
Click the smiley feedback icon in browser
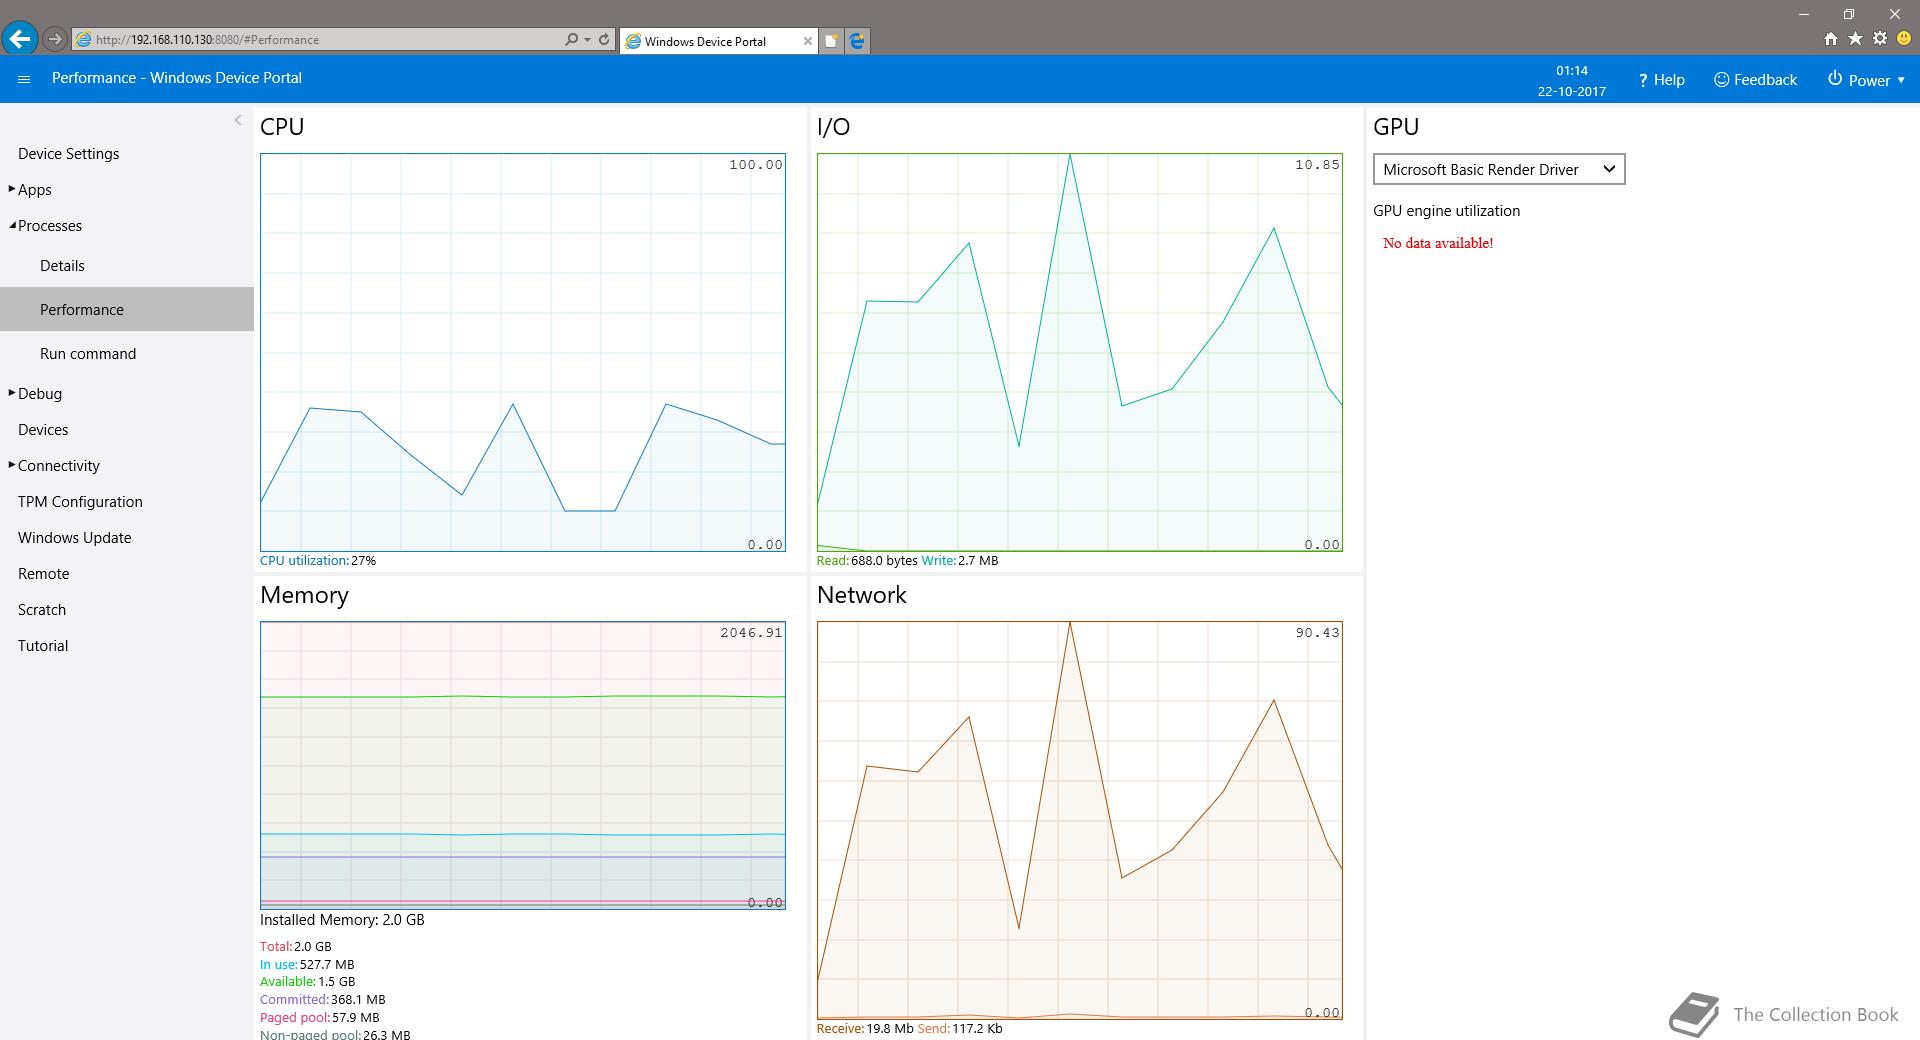[x=1904, y=39]
